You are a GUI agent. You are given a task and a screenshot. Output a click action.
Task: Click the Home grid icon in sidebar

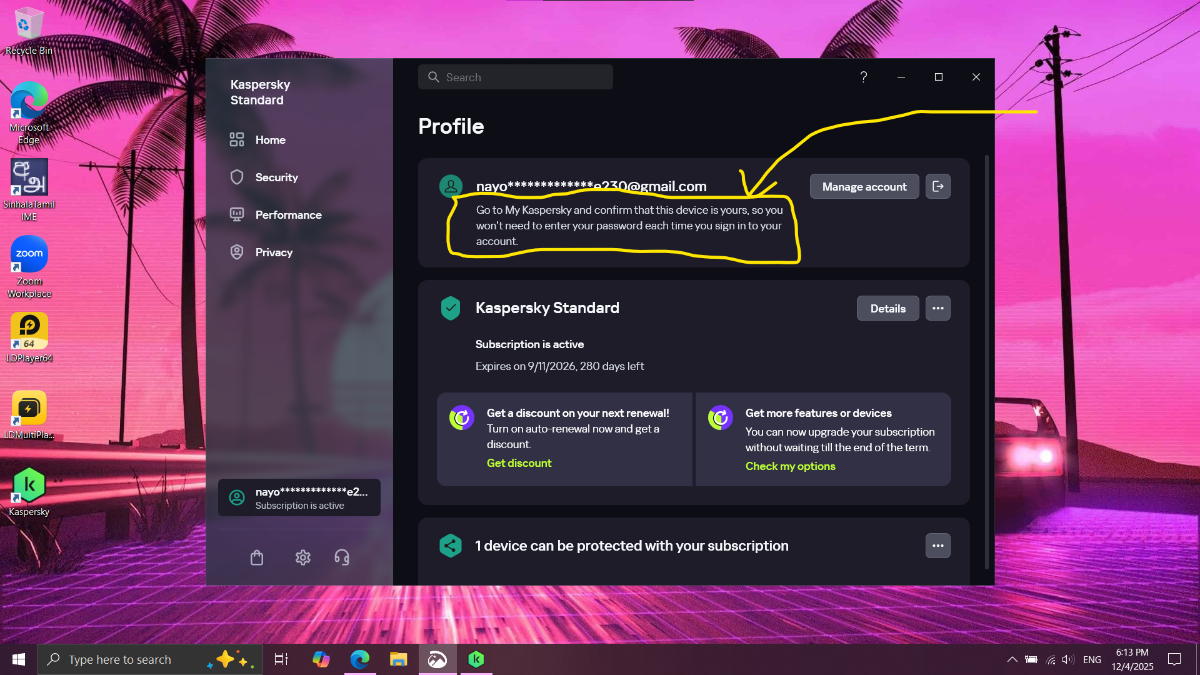(x=237, y=140)
